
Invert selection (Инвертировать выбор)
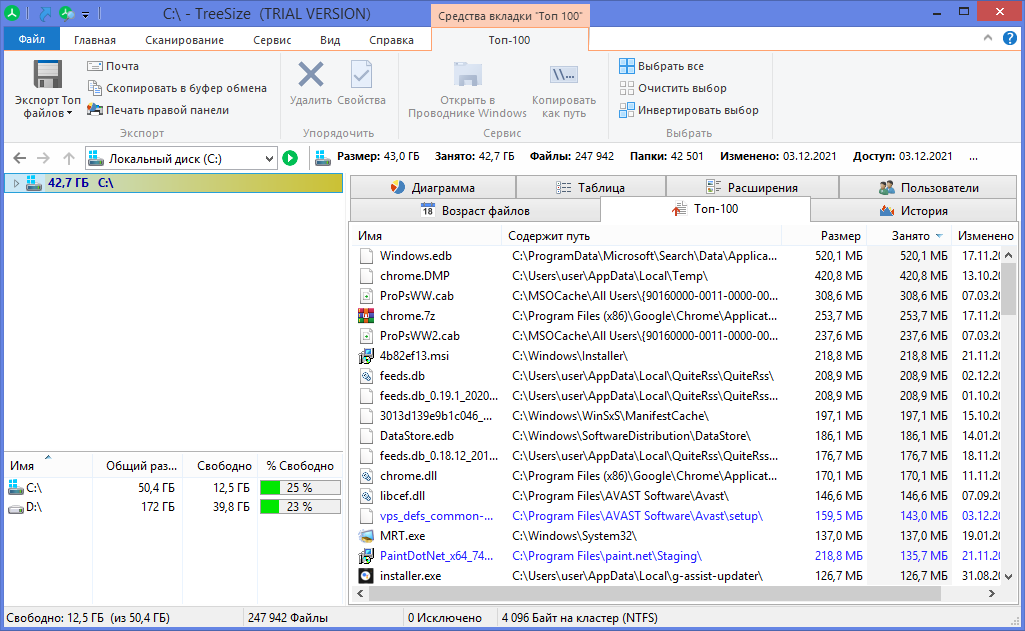pos(689,111)
